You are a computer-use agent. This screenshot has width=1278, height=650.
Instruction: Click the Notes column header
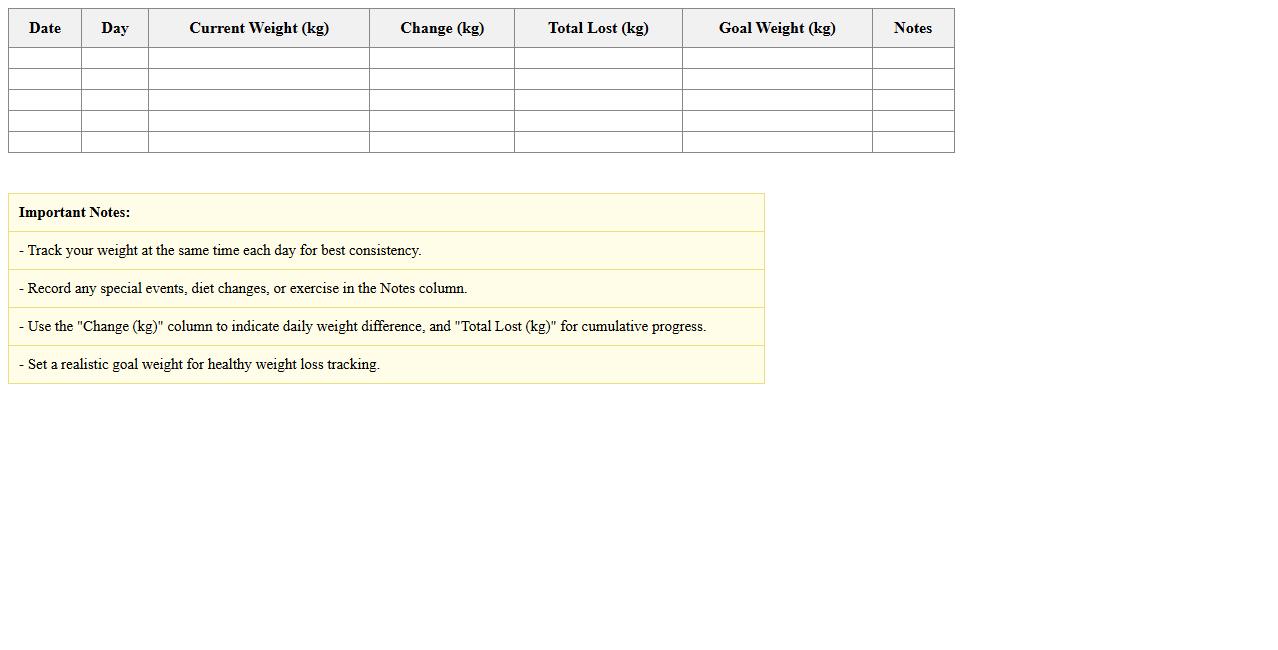913,28
